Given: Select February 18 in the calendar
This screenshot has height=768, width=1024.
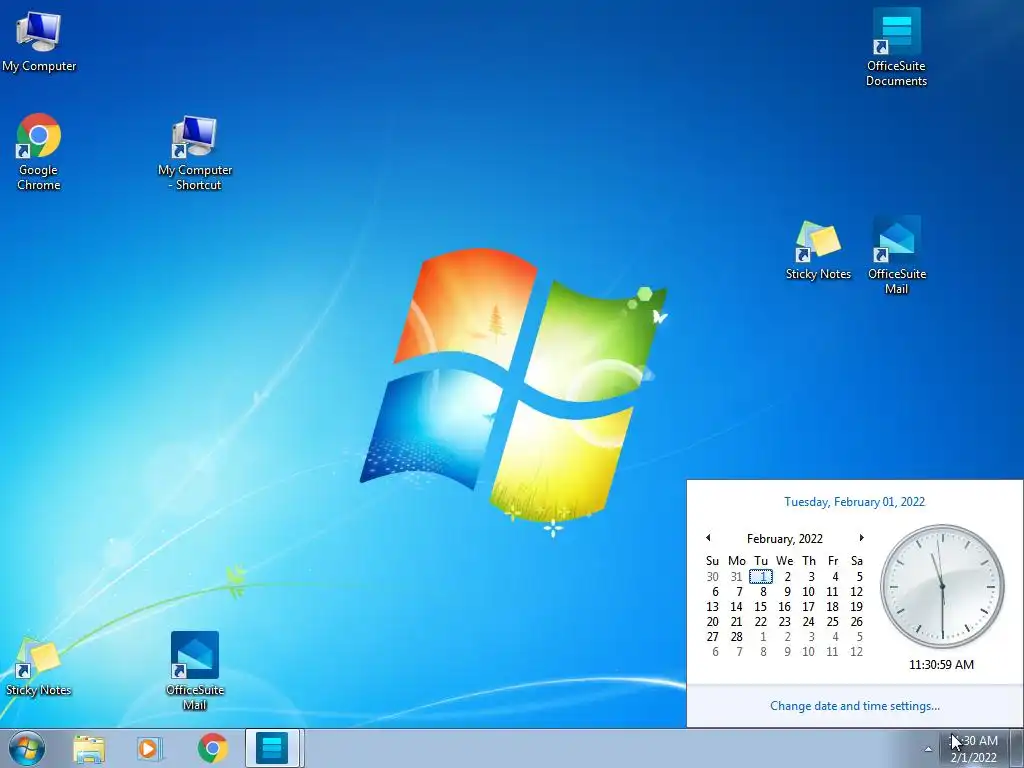Looking at the screenshot, I should [833, 607].
